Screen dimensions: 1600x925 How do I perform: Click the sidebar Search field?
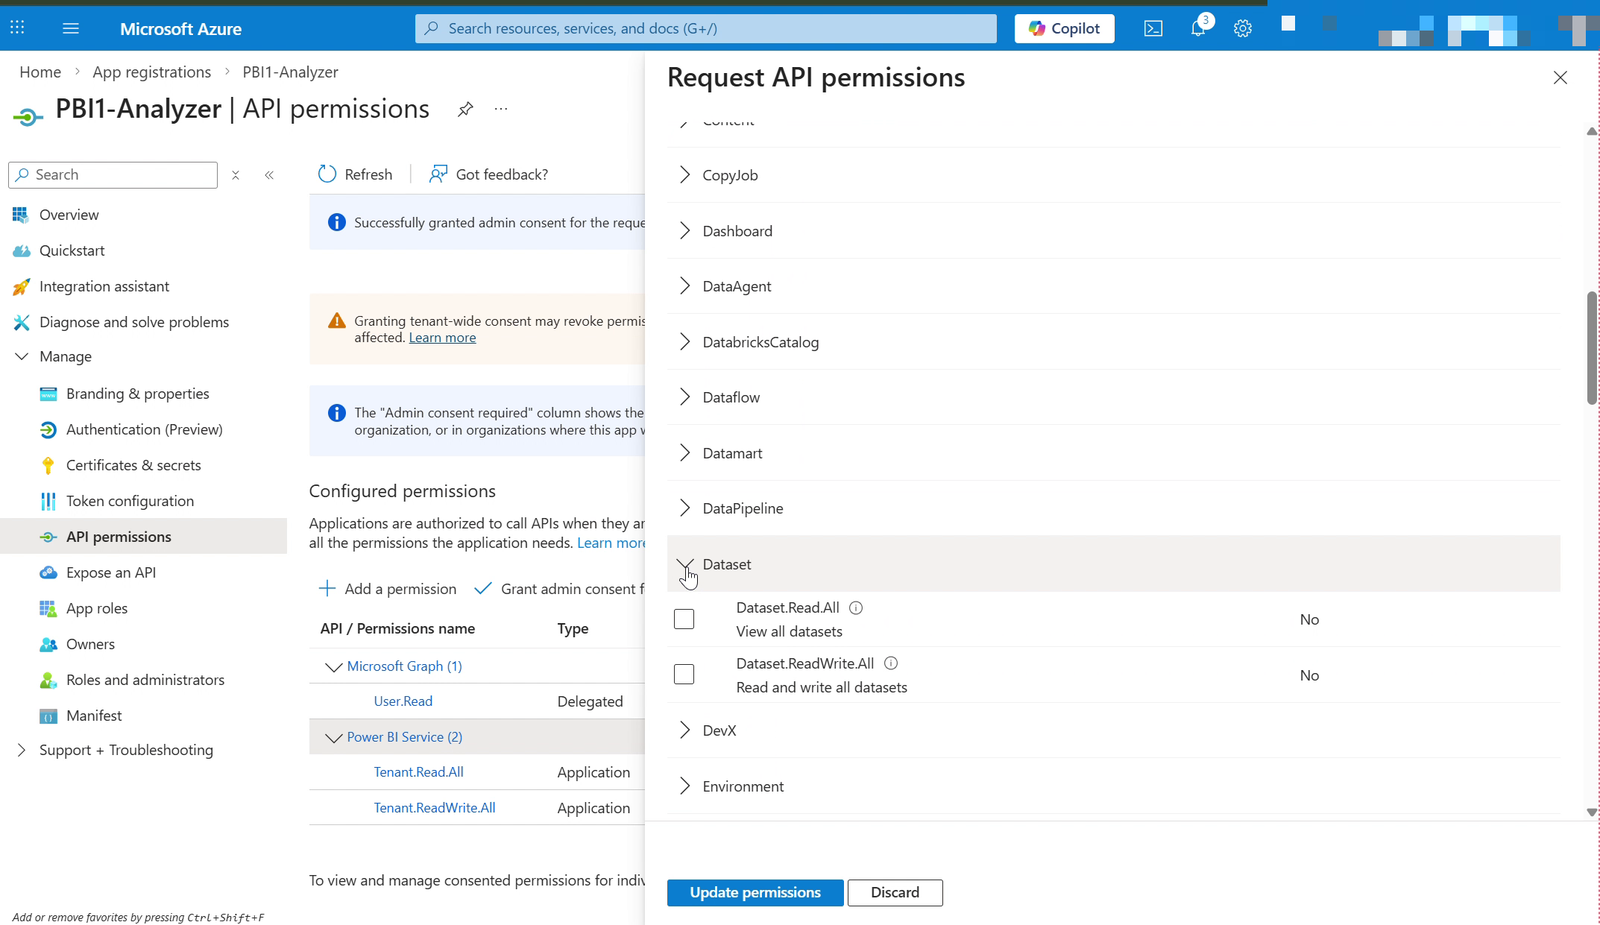[113, 175]
